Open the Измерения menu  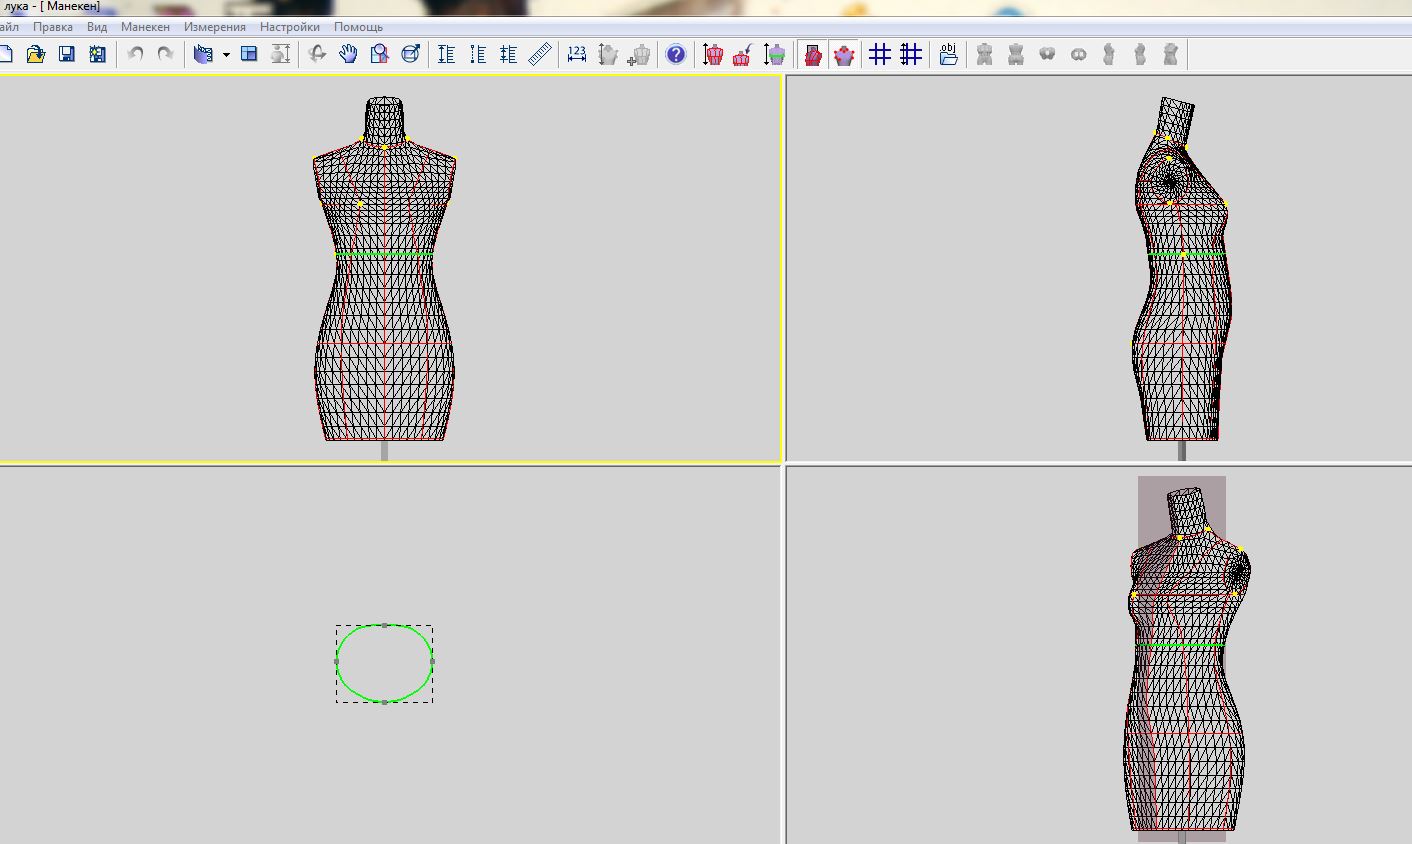point(214,27)
